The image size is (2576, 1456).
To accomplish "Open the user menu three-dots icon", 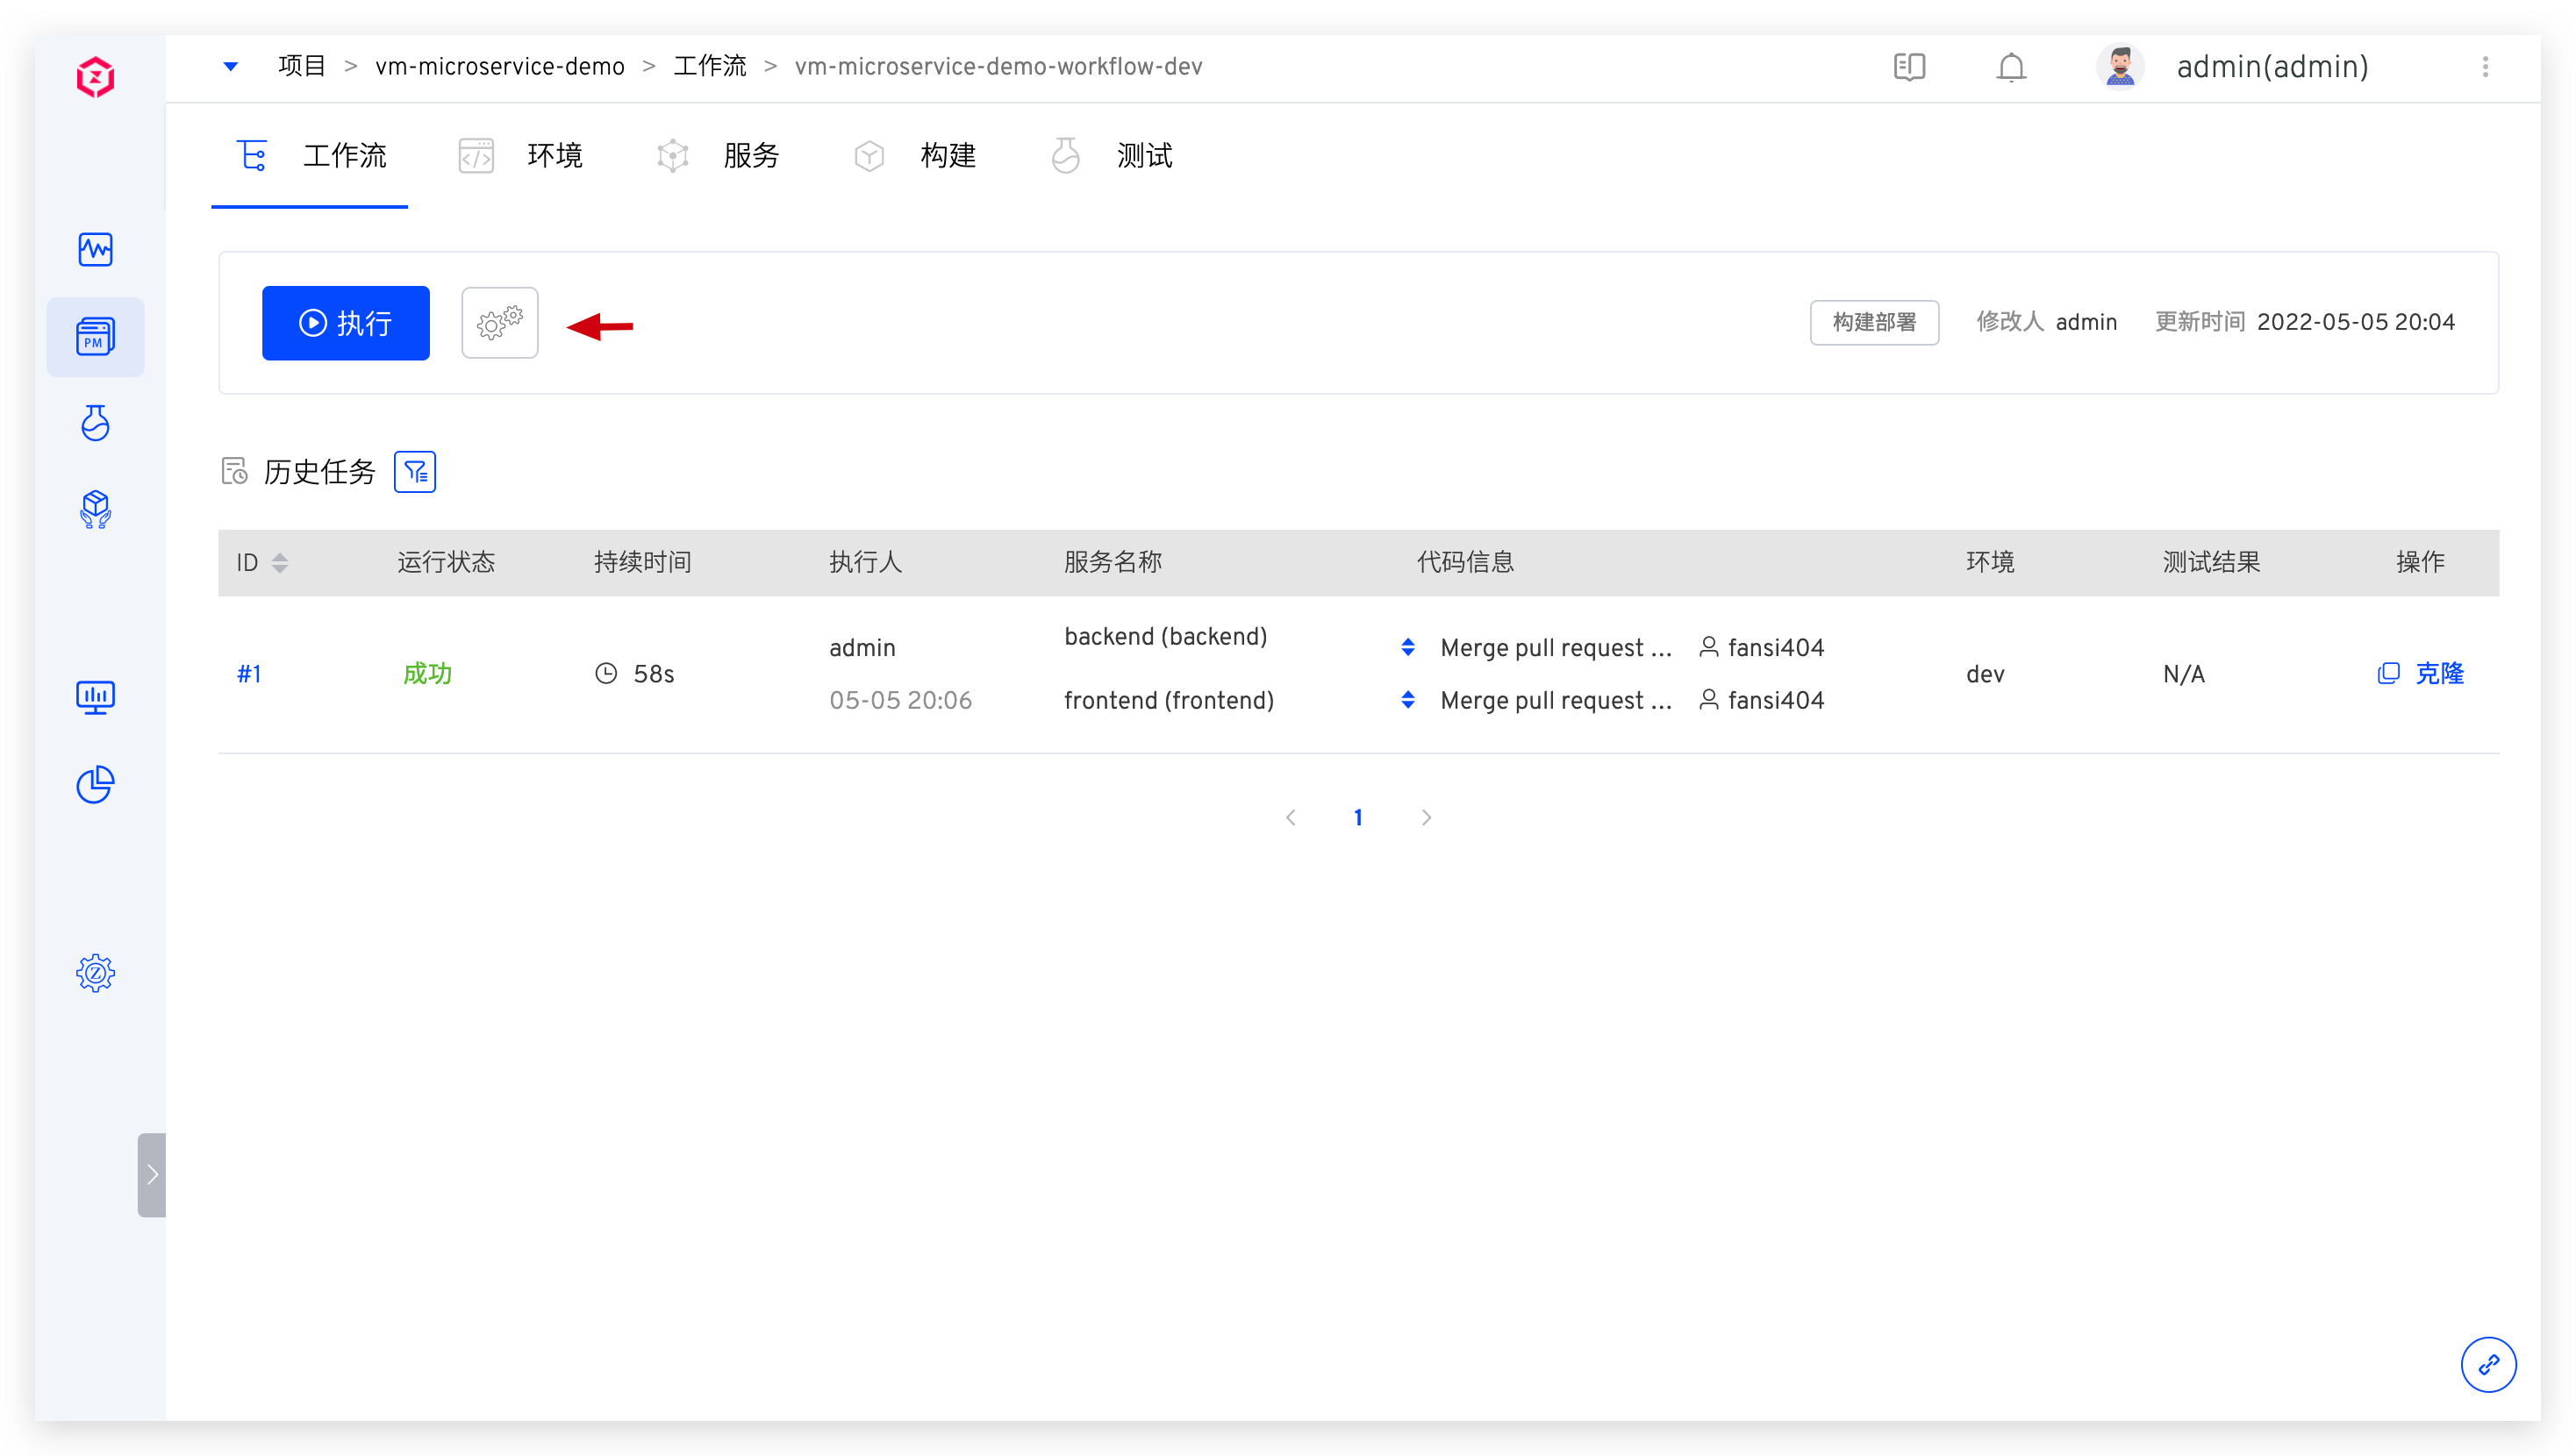I will (x=2484, y=67).
